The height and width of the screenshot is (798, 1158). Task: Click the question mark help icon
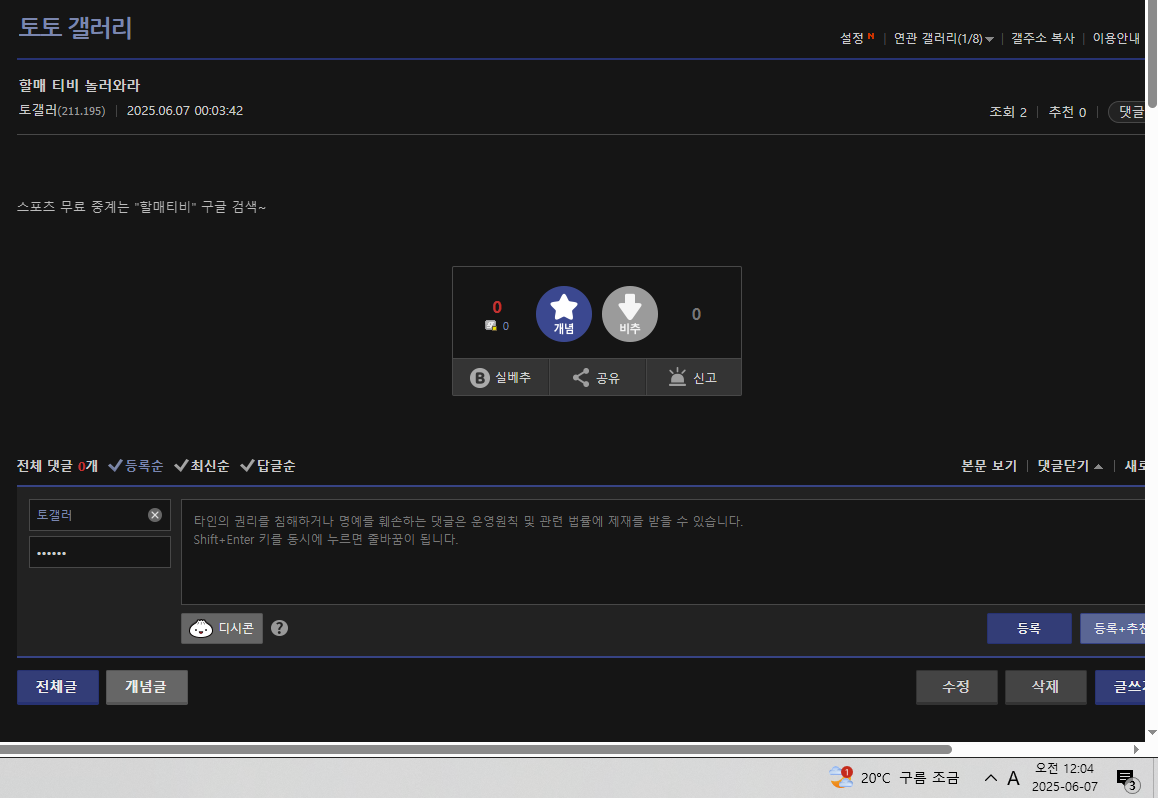coord(280,628)
